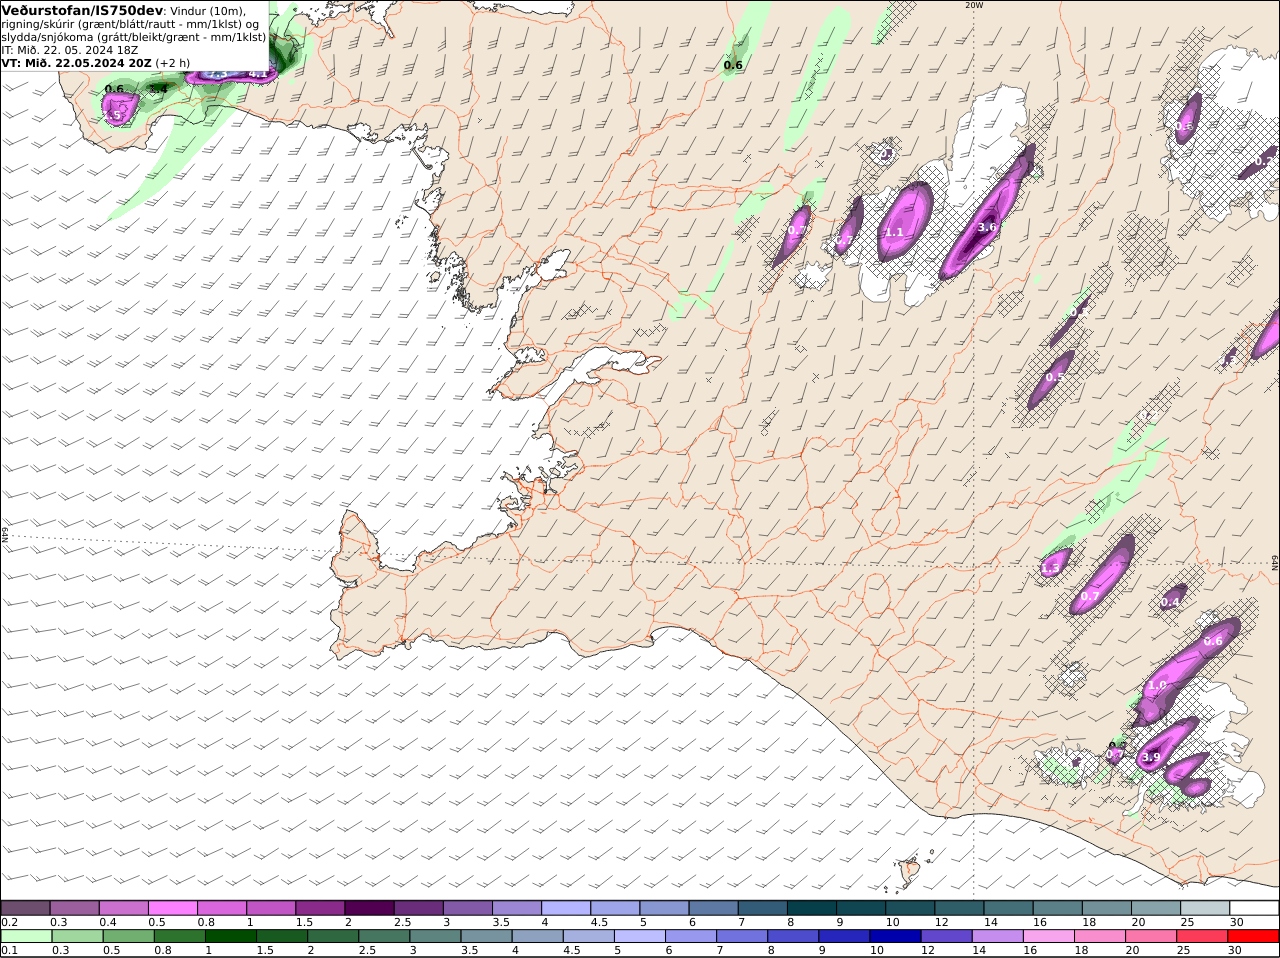Select the 0.3 light green swatch, lower legend row
The image size is (1280, 958).
click(x=77, y=937)
